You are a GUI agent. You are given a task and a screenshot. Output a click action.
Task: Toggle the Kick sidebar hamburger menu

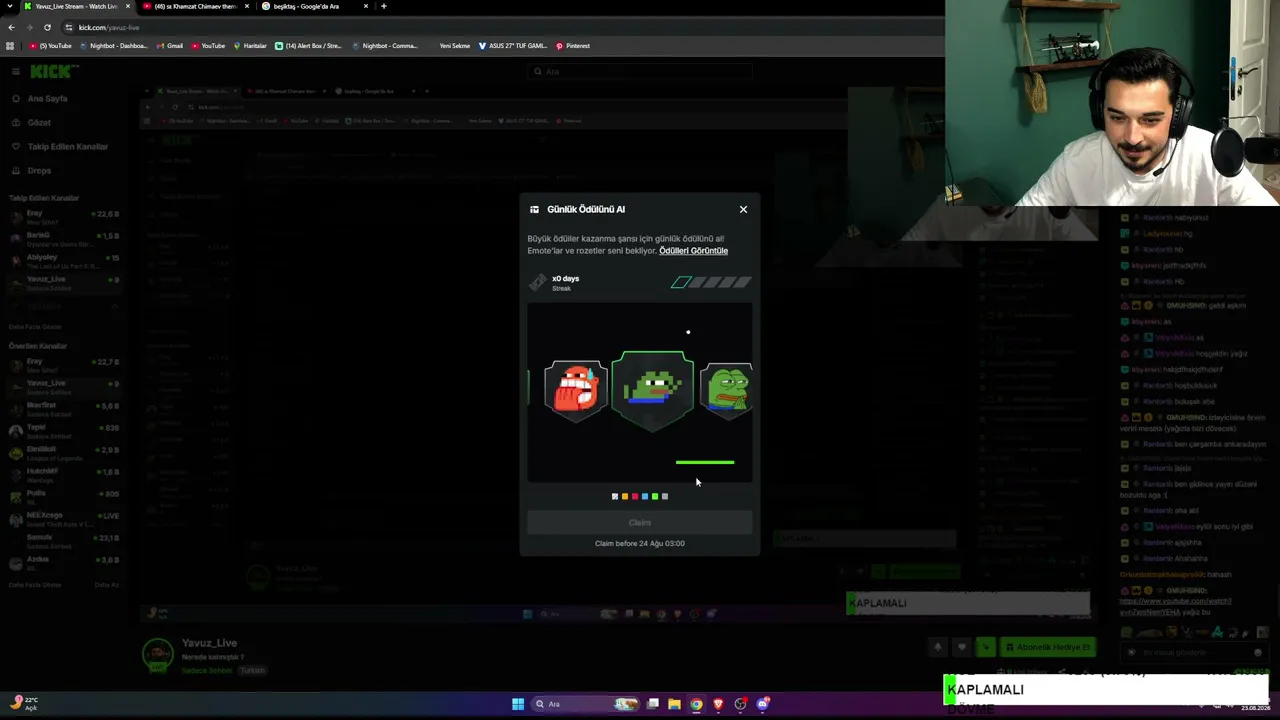16,71
